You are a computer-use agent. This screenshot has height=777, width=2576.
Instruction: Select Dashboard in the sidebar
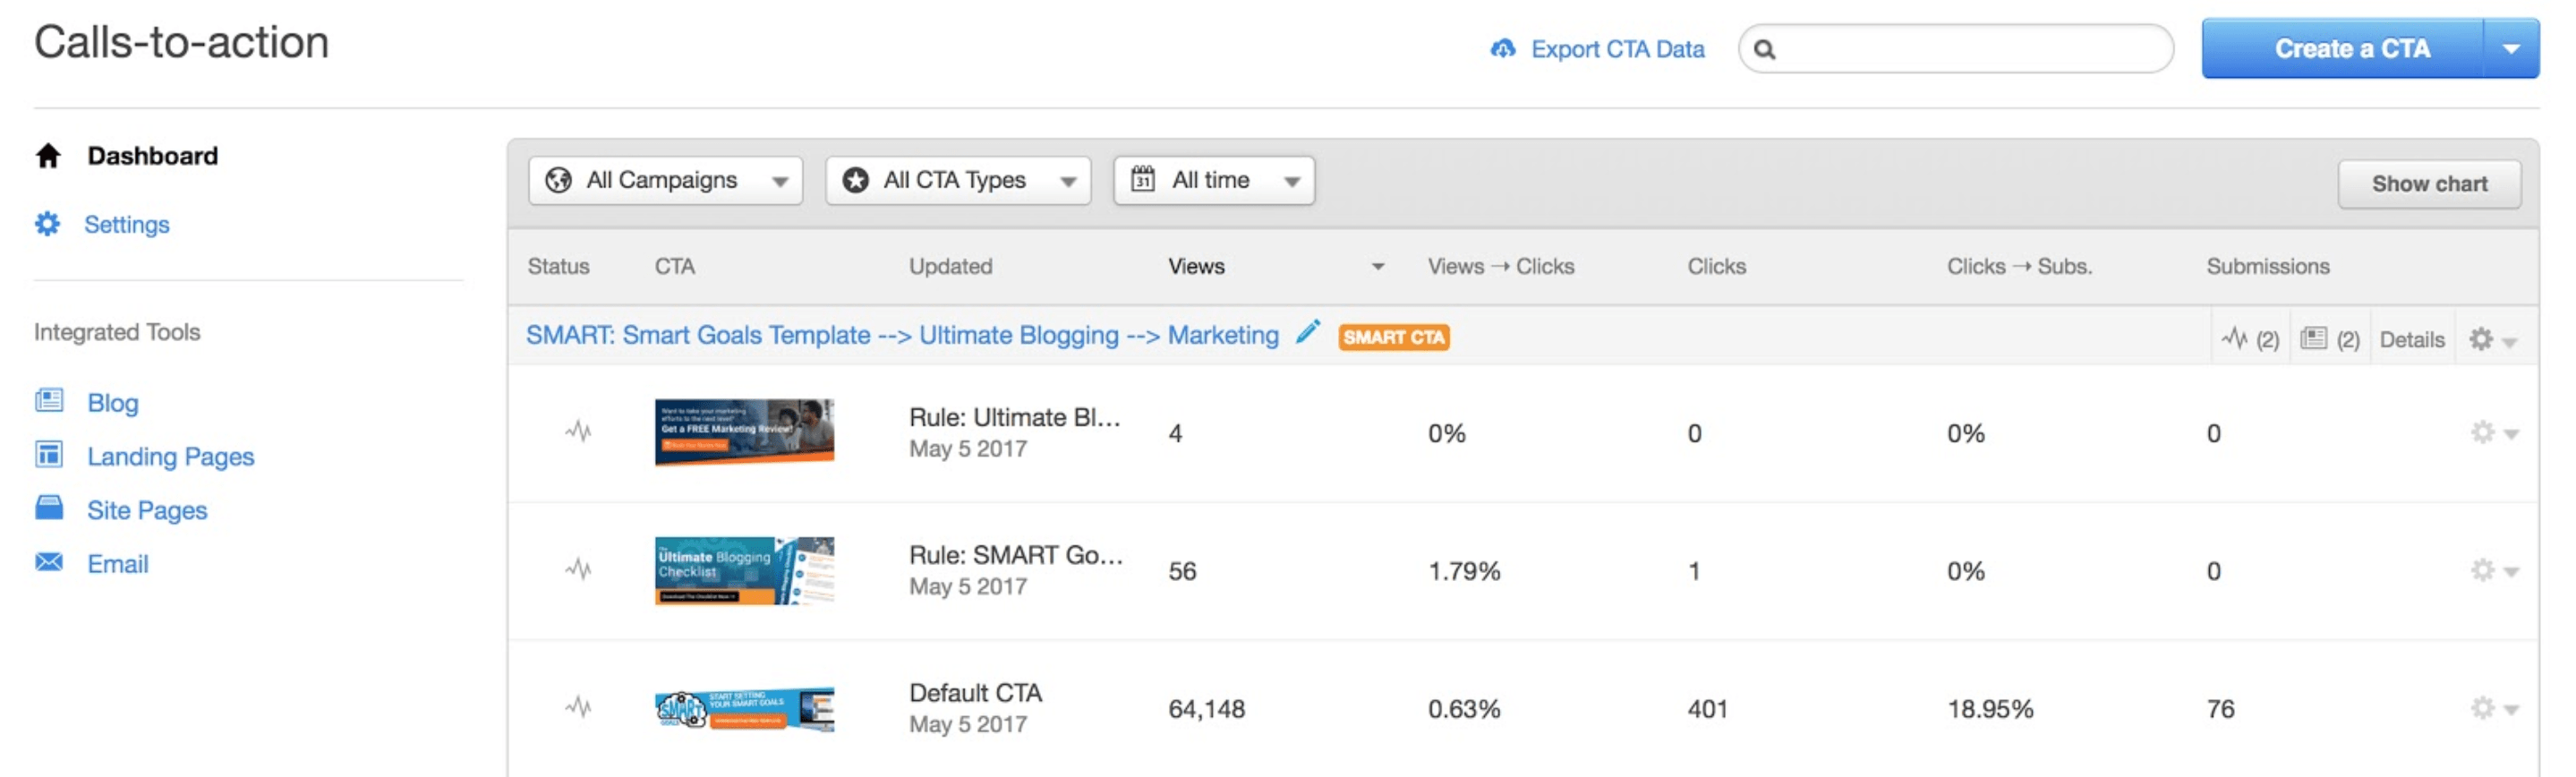tap(153, 156)
